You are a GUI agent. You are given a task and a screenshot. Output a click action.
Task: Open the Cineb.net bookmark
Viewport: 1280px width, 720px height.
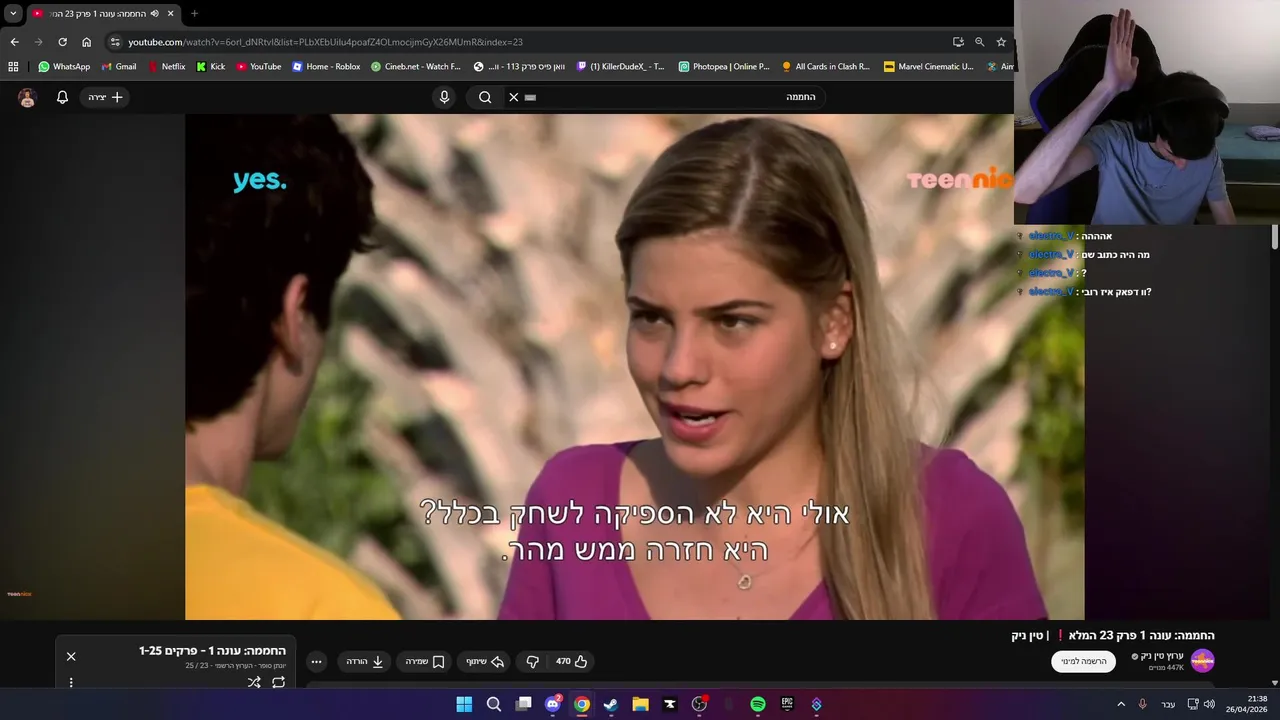tap(416, 67)
